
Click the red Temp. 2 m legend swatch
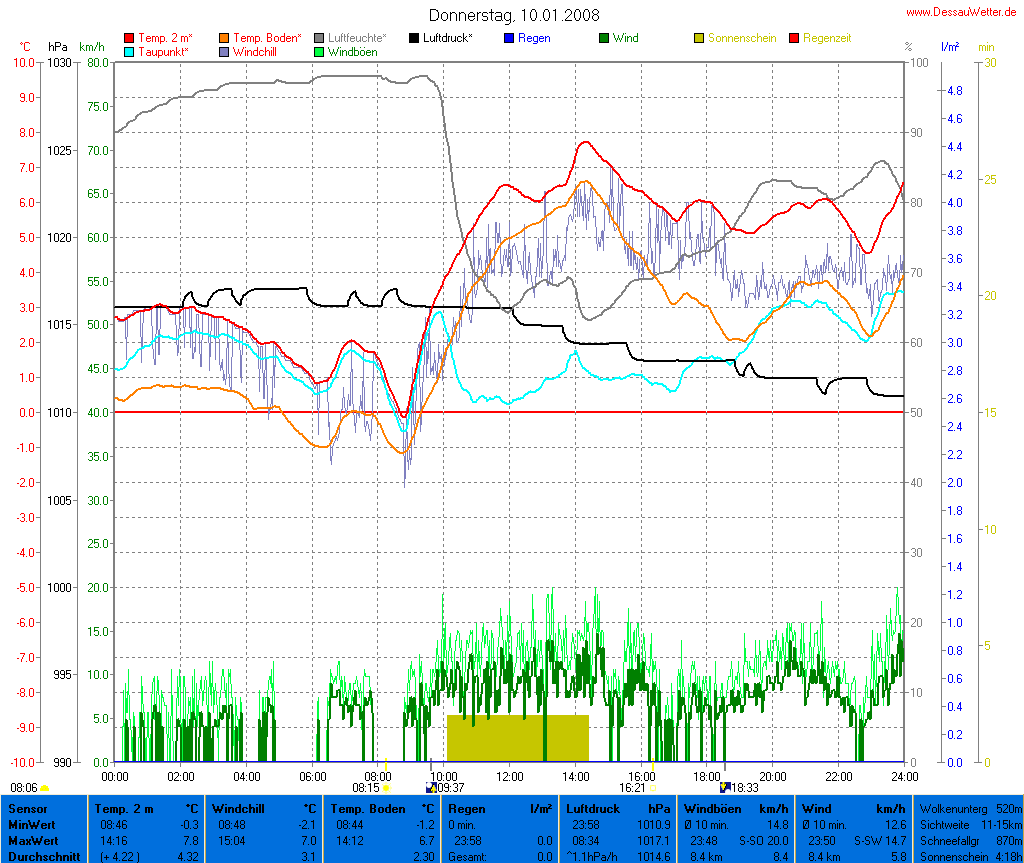[x=129, y=38]
